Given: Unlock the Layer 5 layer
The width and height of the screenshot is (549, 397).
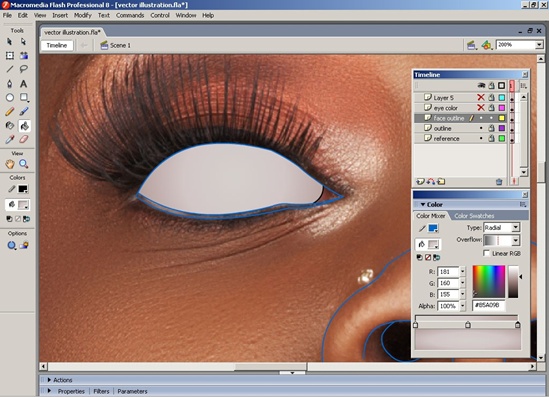Looking at the screenshot, I should (x=492, y=98).
